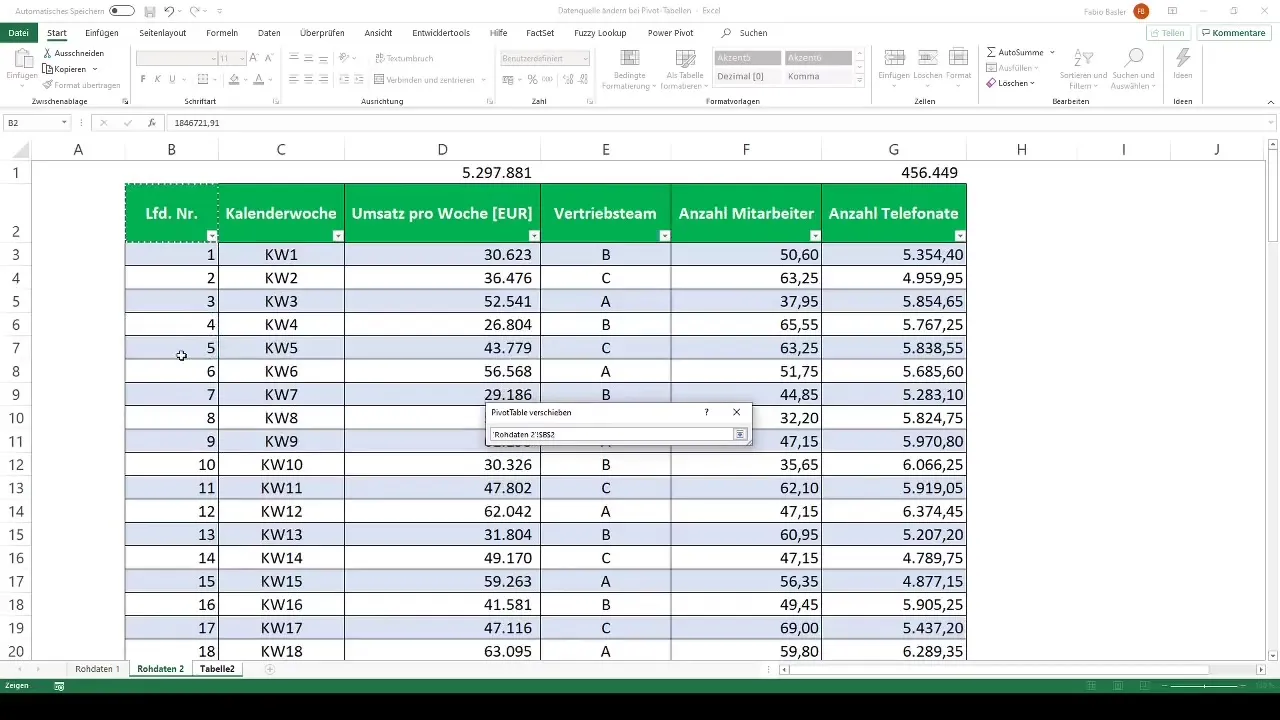
Task: Open the font size dropdown
Action: 241,59
